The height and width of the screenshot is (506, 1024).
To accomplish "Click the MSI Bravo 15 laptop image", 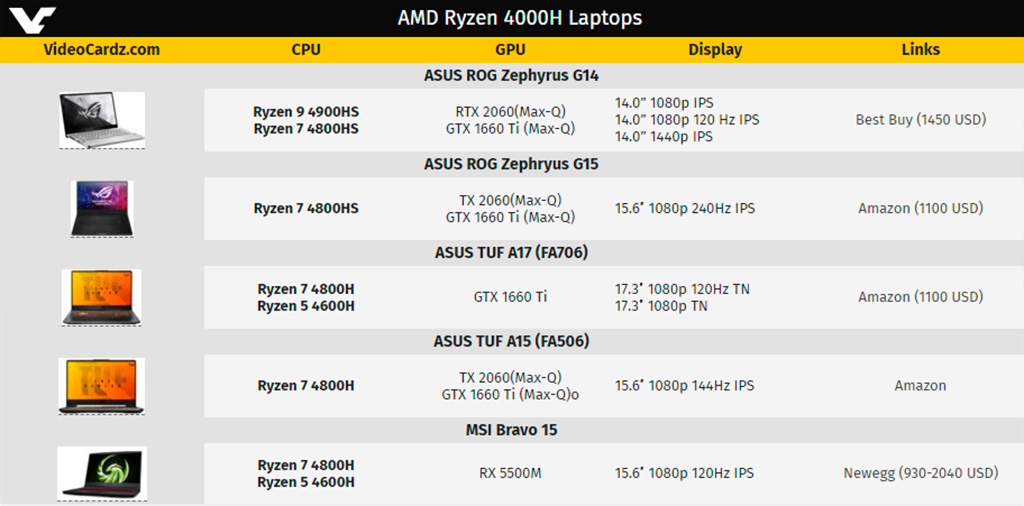I will [x=102, y=473].
